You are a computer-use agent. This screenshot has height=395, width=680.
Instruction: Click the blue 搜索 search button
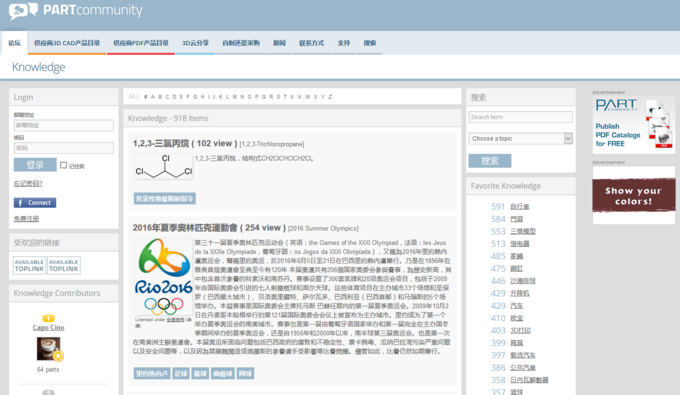point(490,161)
